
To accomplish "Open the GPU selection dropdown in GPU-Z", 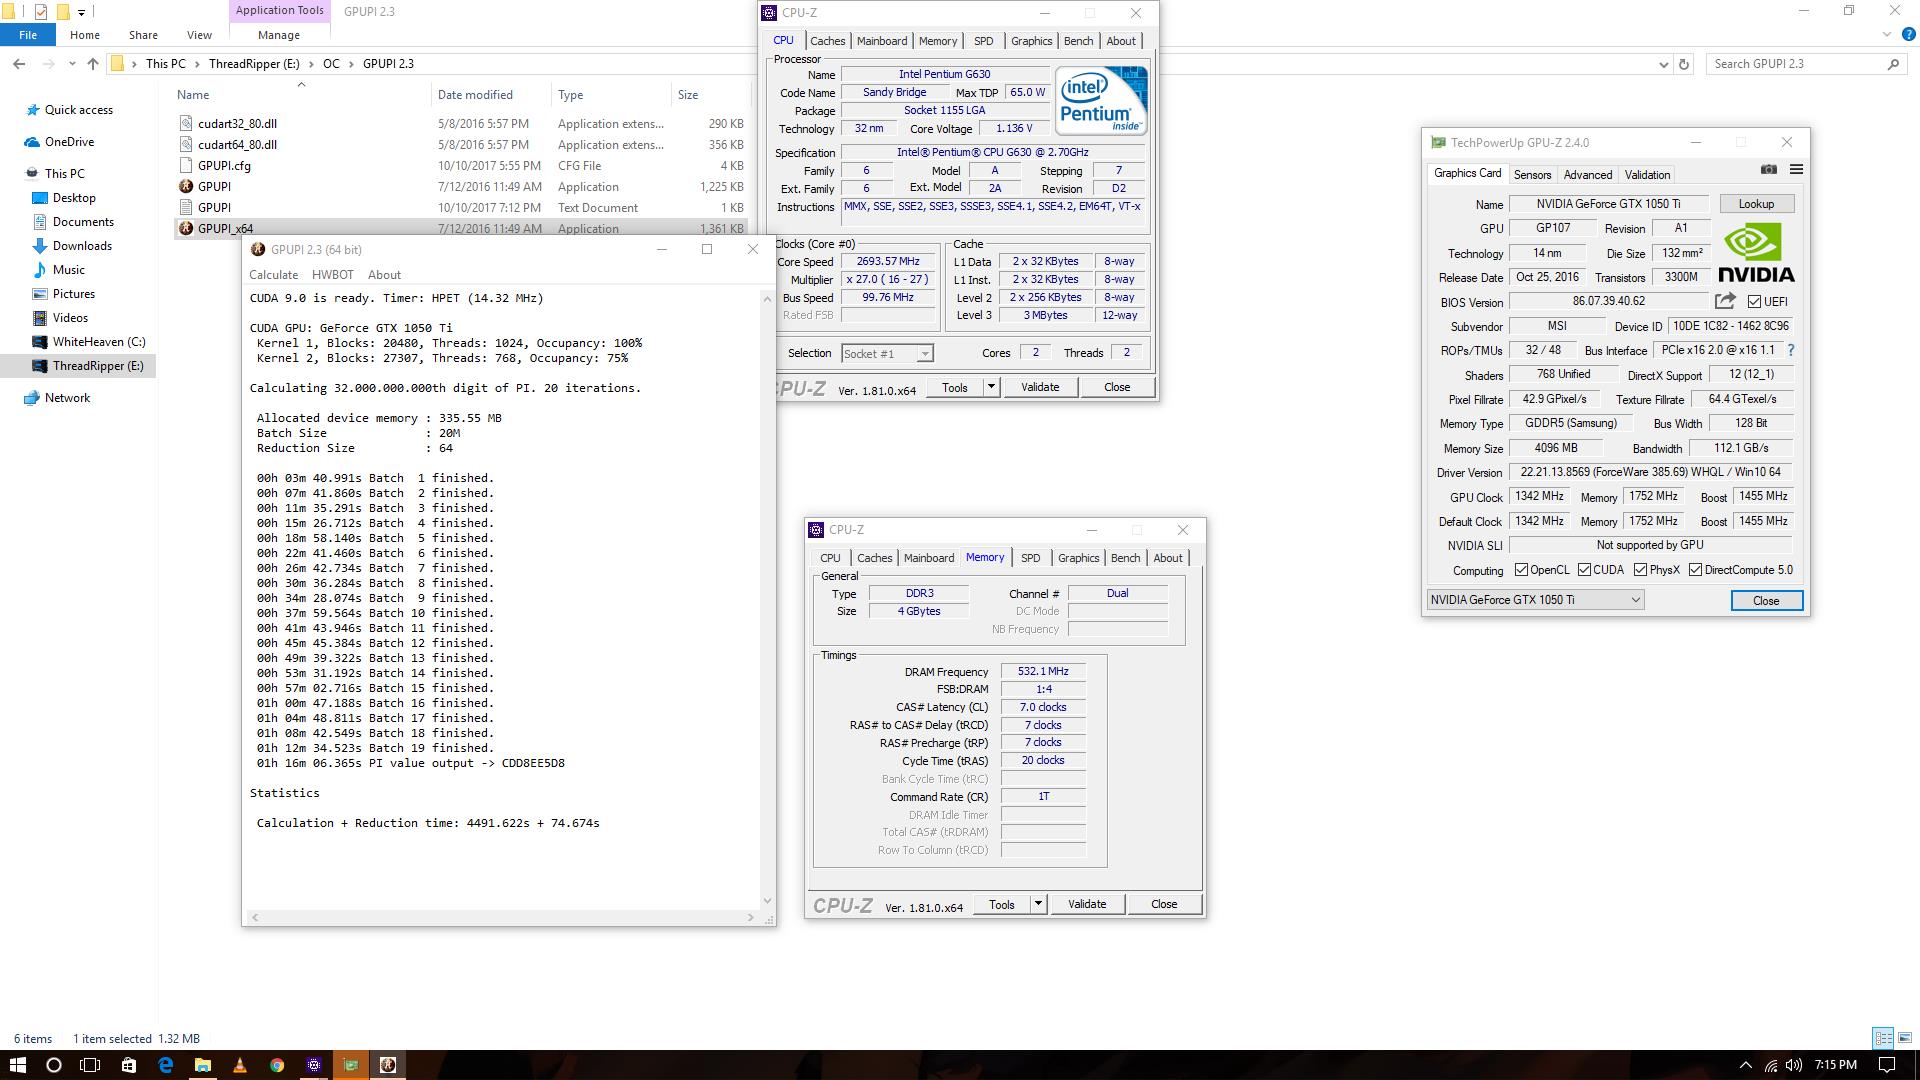I will (x=1535, y=600).
